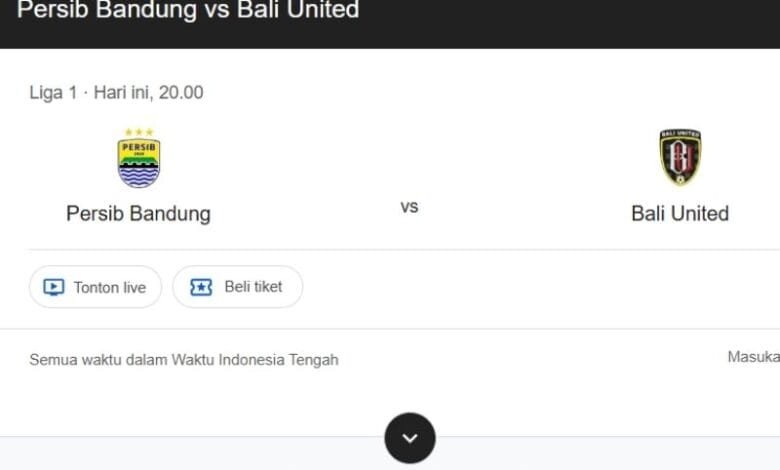The height and width of the screenshot is (470, 780).
Task: Click the Bali United club crest
Action: [x=680, y=158]
